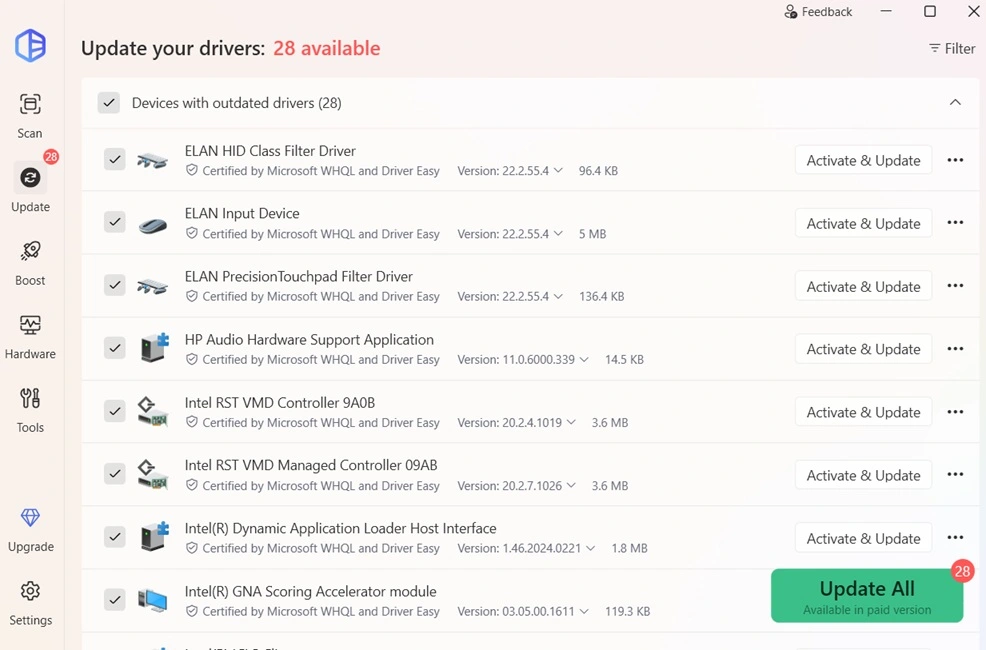Click Intel GNA Scoring Accelerator monitor icon
986x650 pixels.
pyautogui.click(x=153, y=600)
